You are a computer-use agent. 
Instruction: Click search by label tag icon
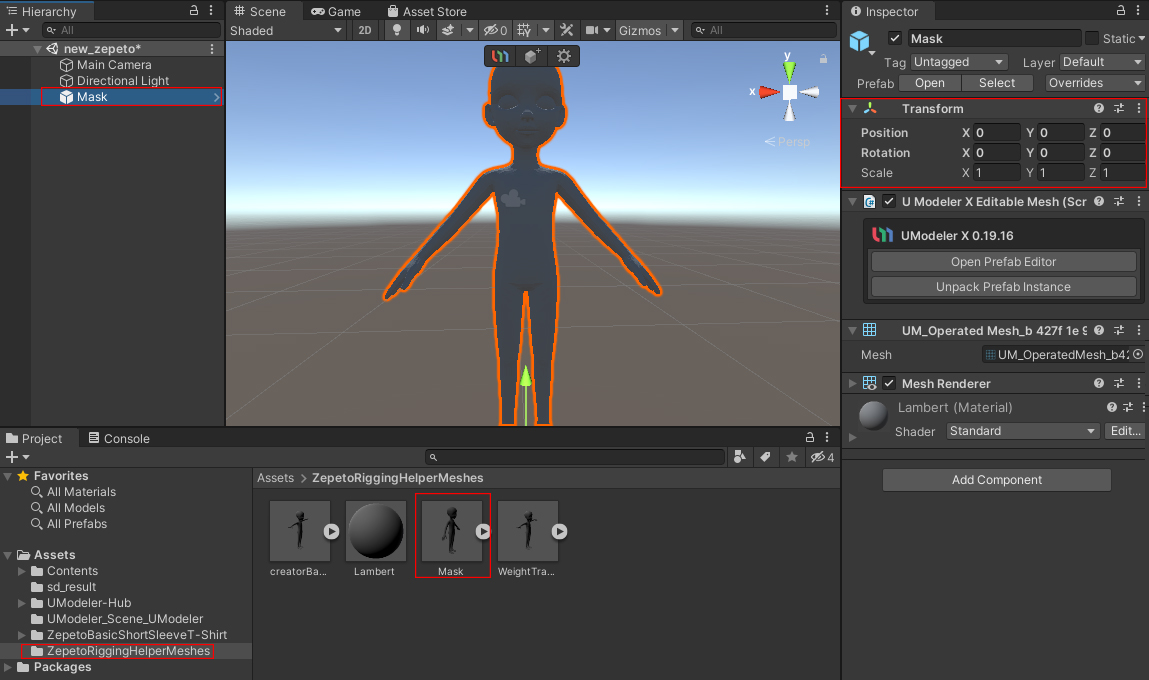point(765,457)
